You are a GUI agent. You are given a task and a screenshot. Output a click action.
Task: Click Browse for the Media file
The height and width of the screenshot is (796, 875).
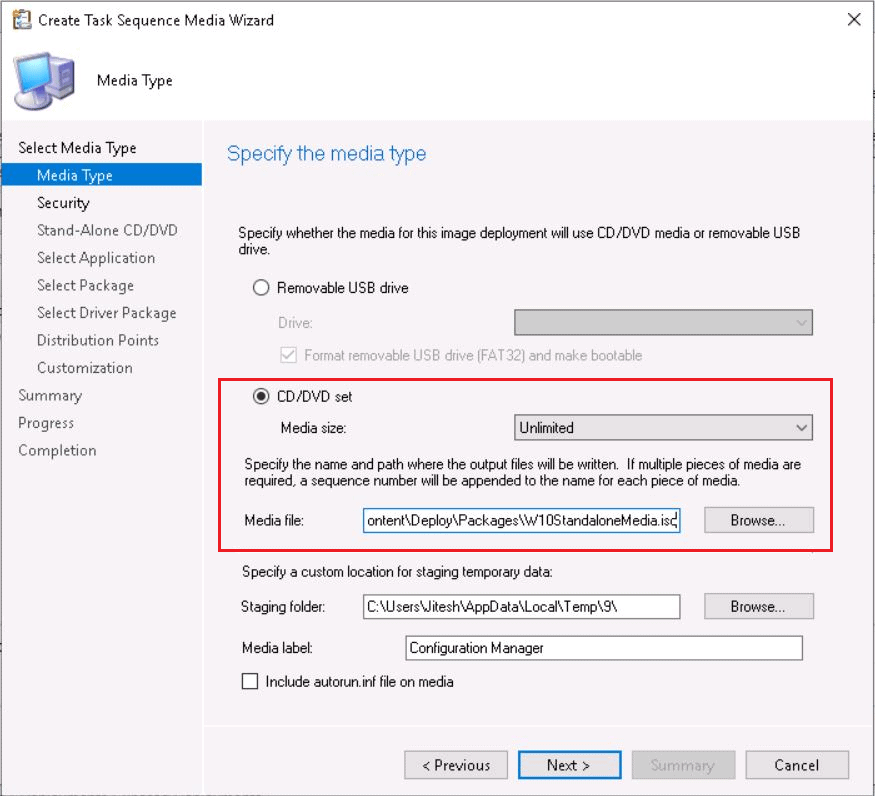pyautogui.click(x=758, y=521)
